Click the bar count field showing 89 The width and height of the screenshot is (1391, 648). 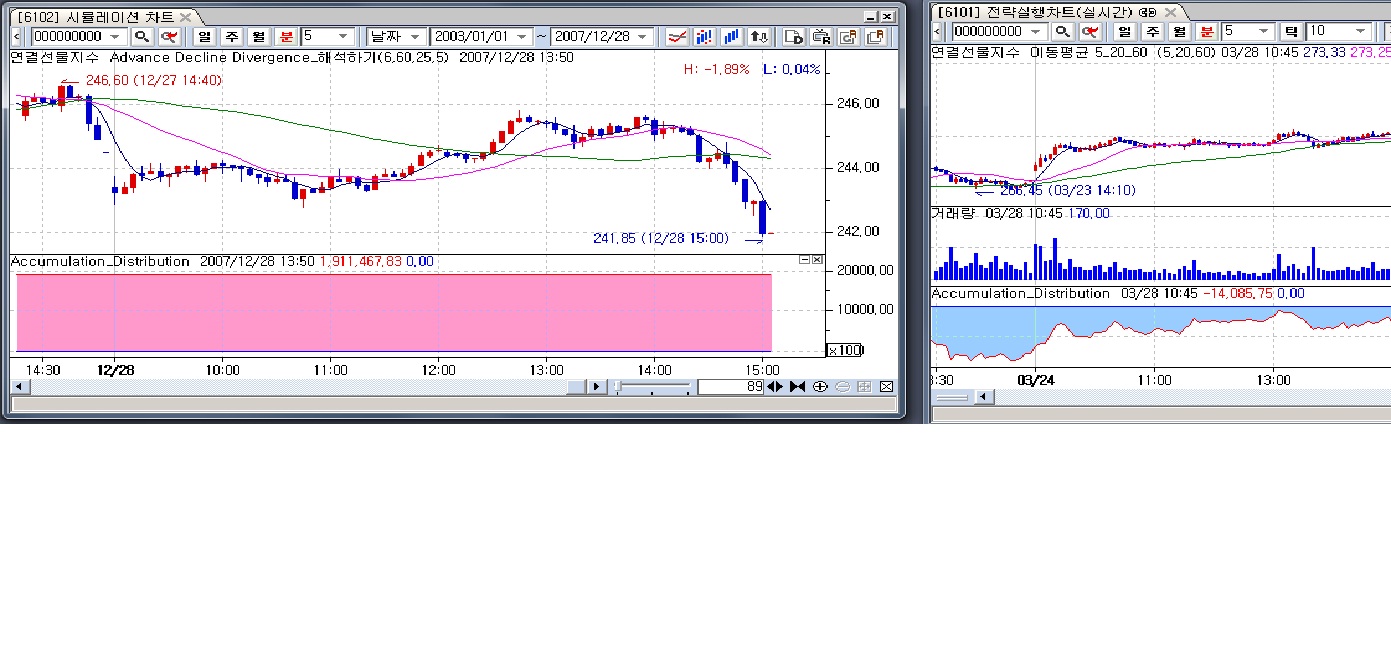(731, 387)
